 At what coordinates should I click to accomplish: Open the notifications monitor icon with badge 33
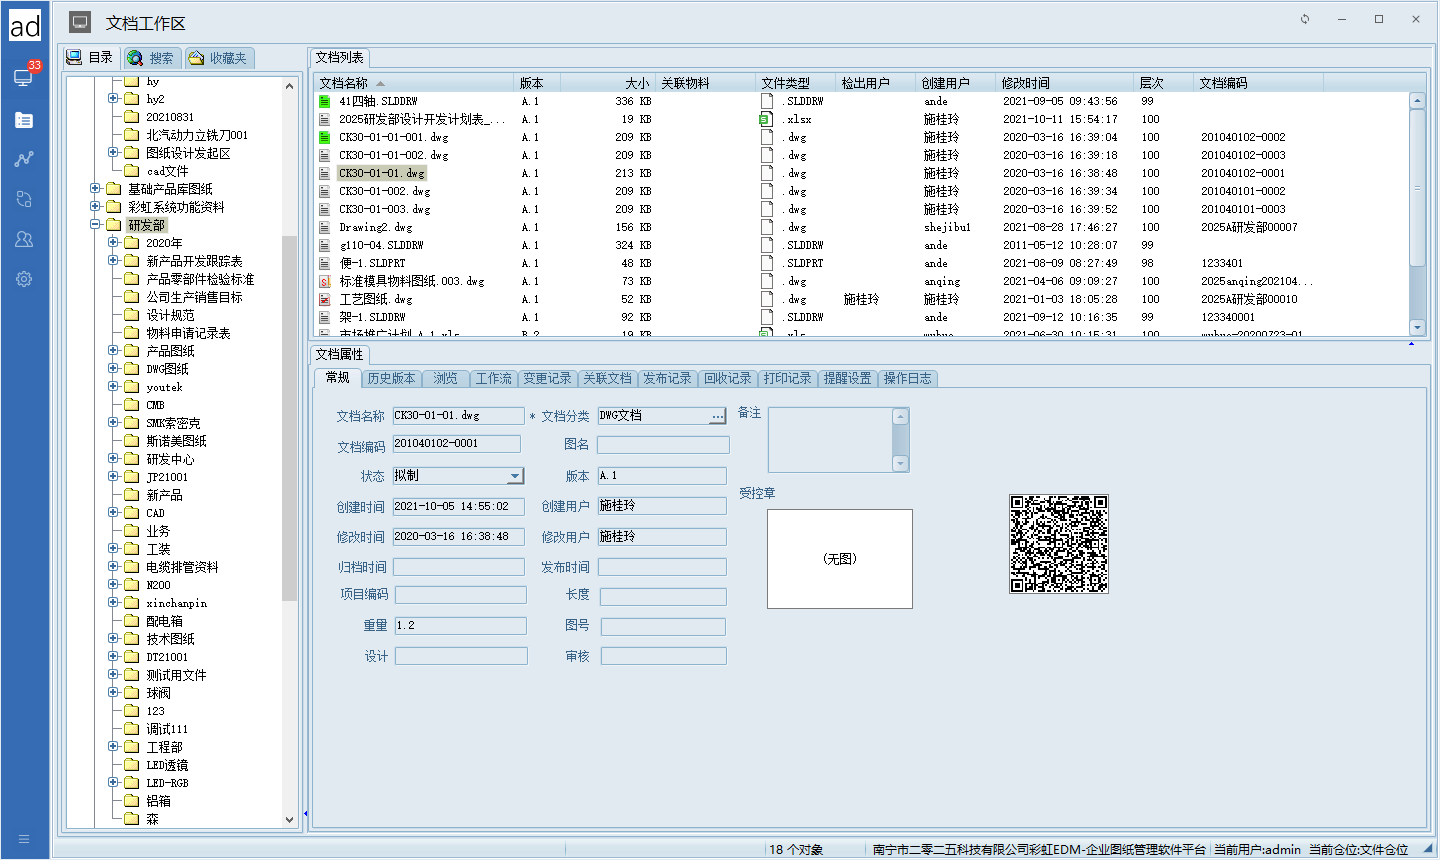[24, 77]
